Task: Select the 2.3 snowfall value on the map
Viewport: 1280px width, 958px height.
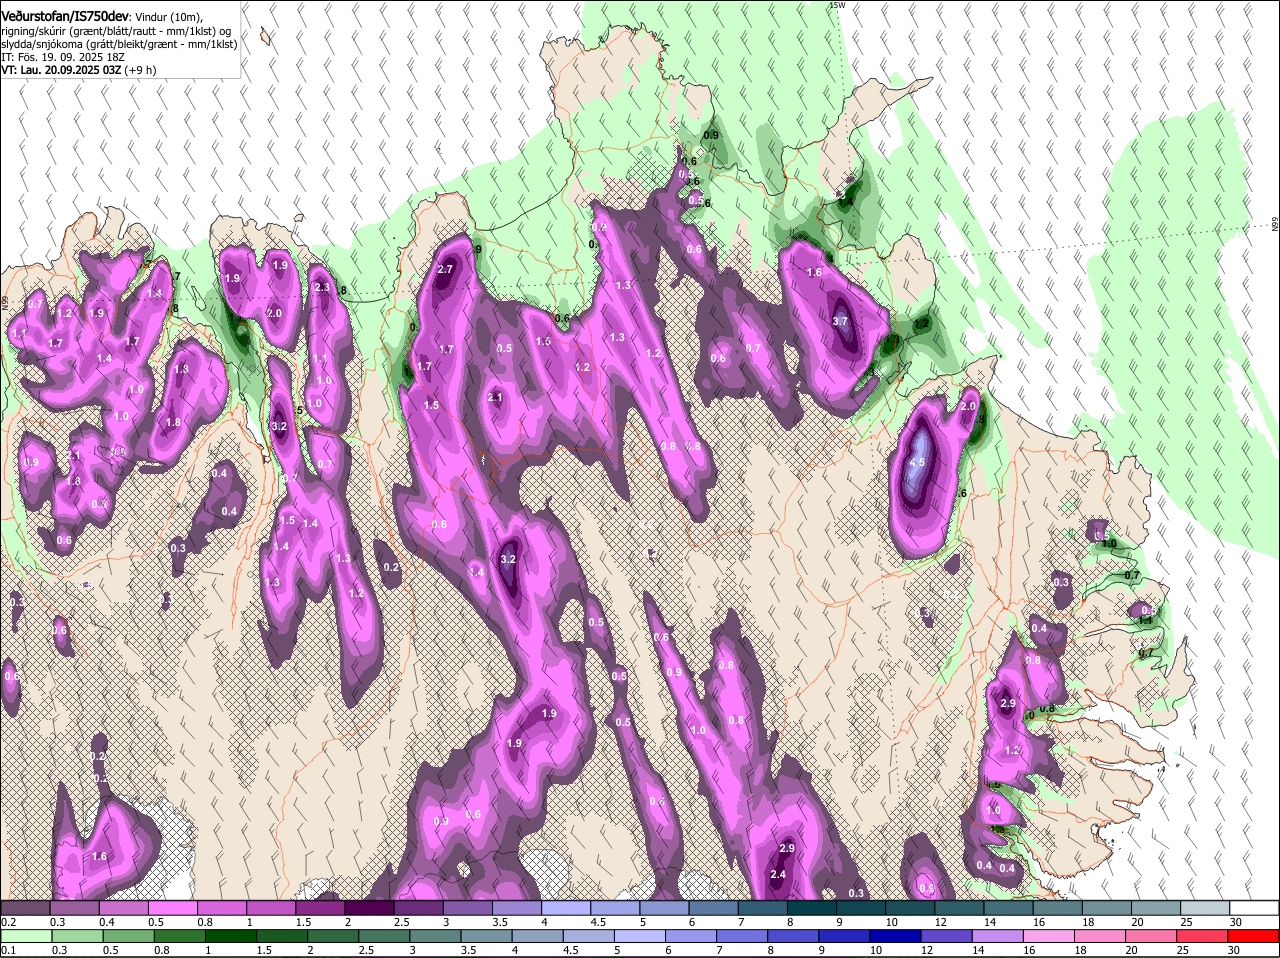Action: [322, 287]
